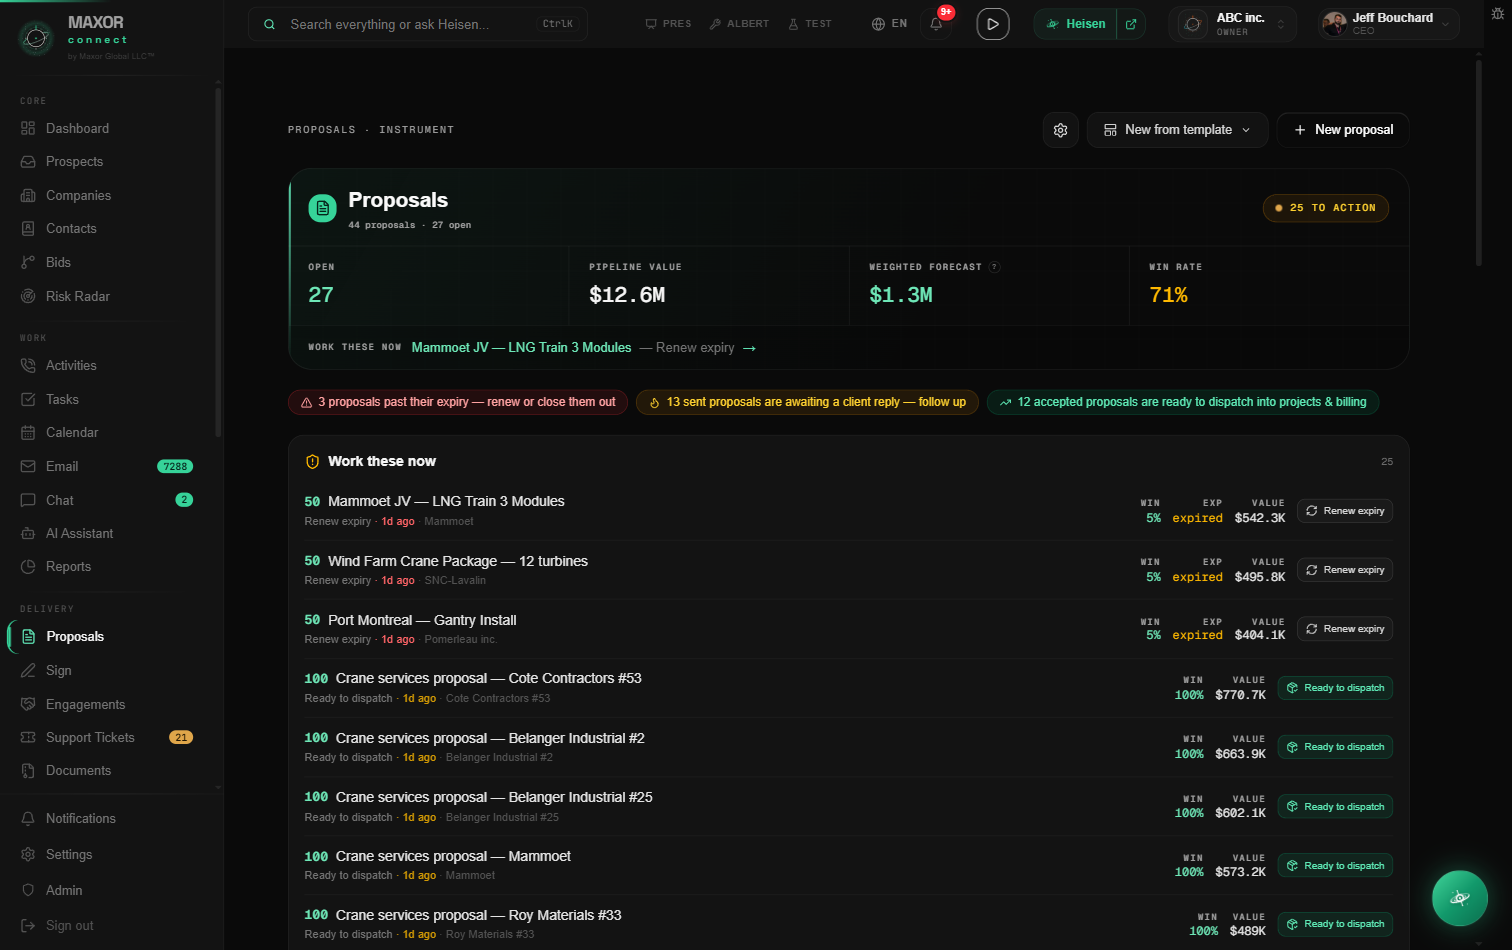The width and height of the screenshot is (1512, 950).
Task: Click 13 sent proposals awaiting reply alert
Action: pyautogui.click(x=807, y=402)
